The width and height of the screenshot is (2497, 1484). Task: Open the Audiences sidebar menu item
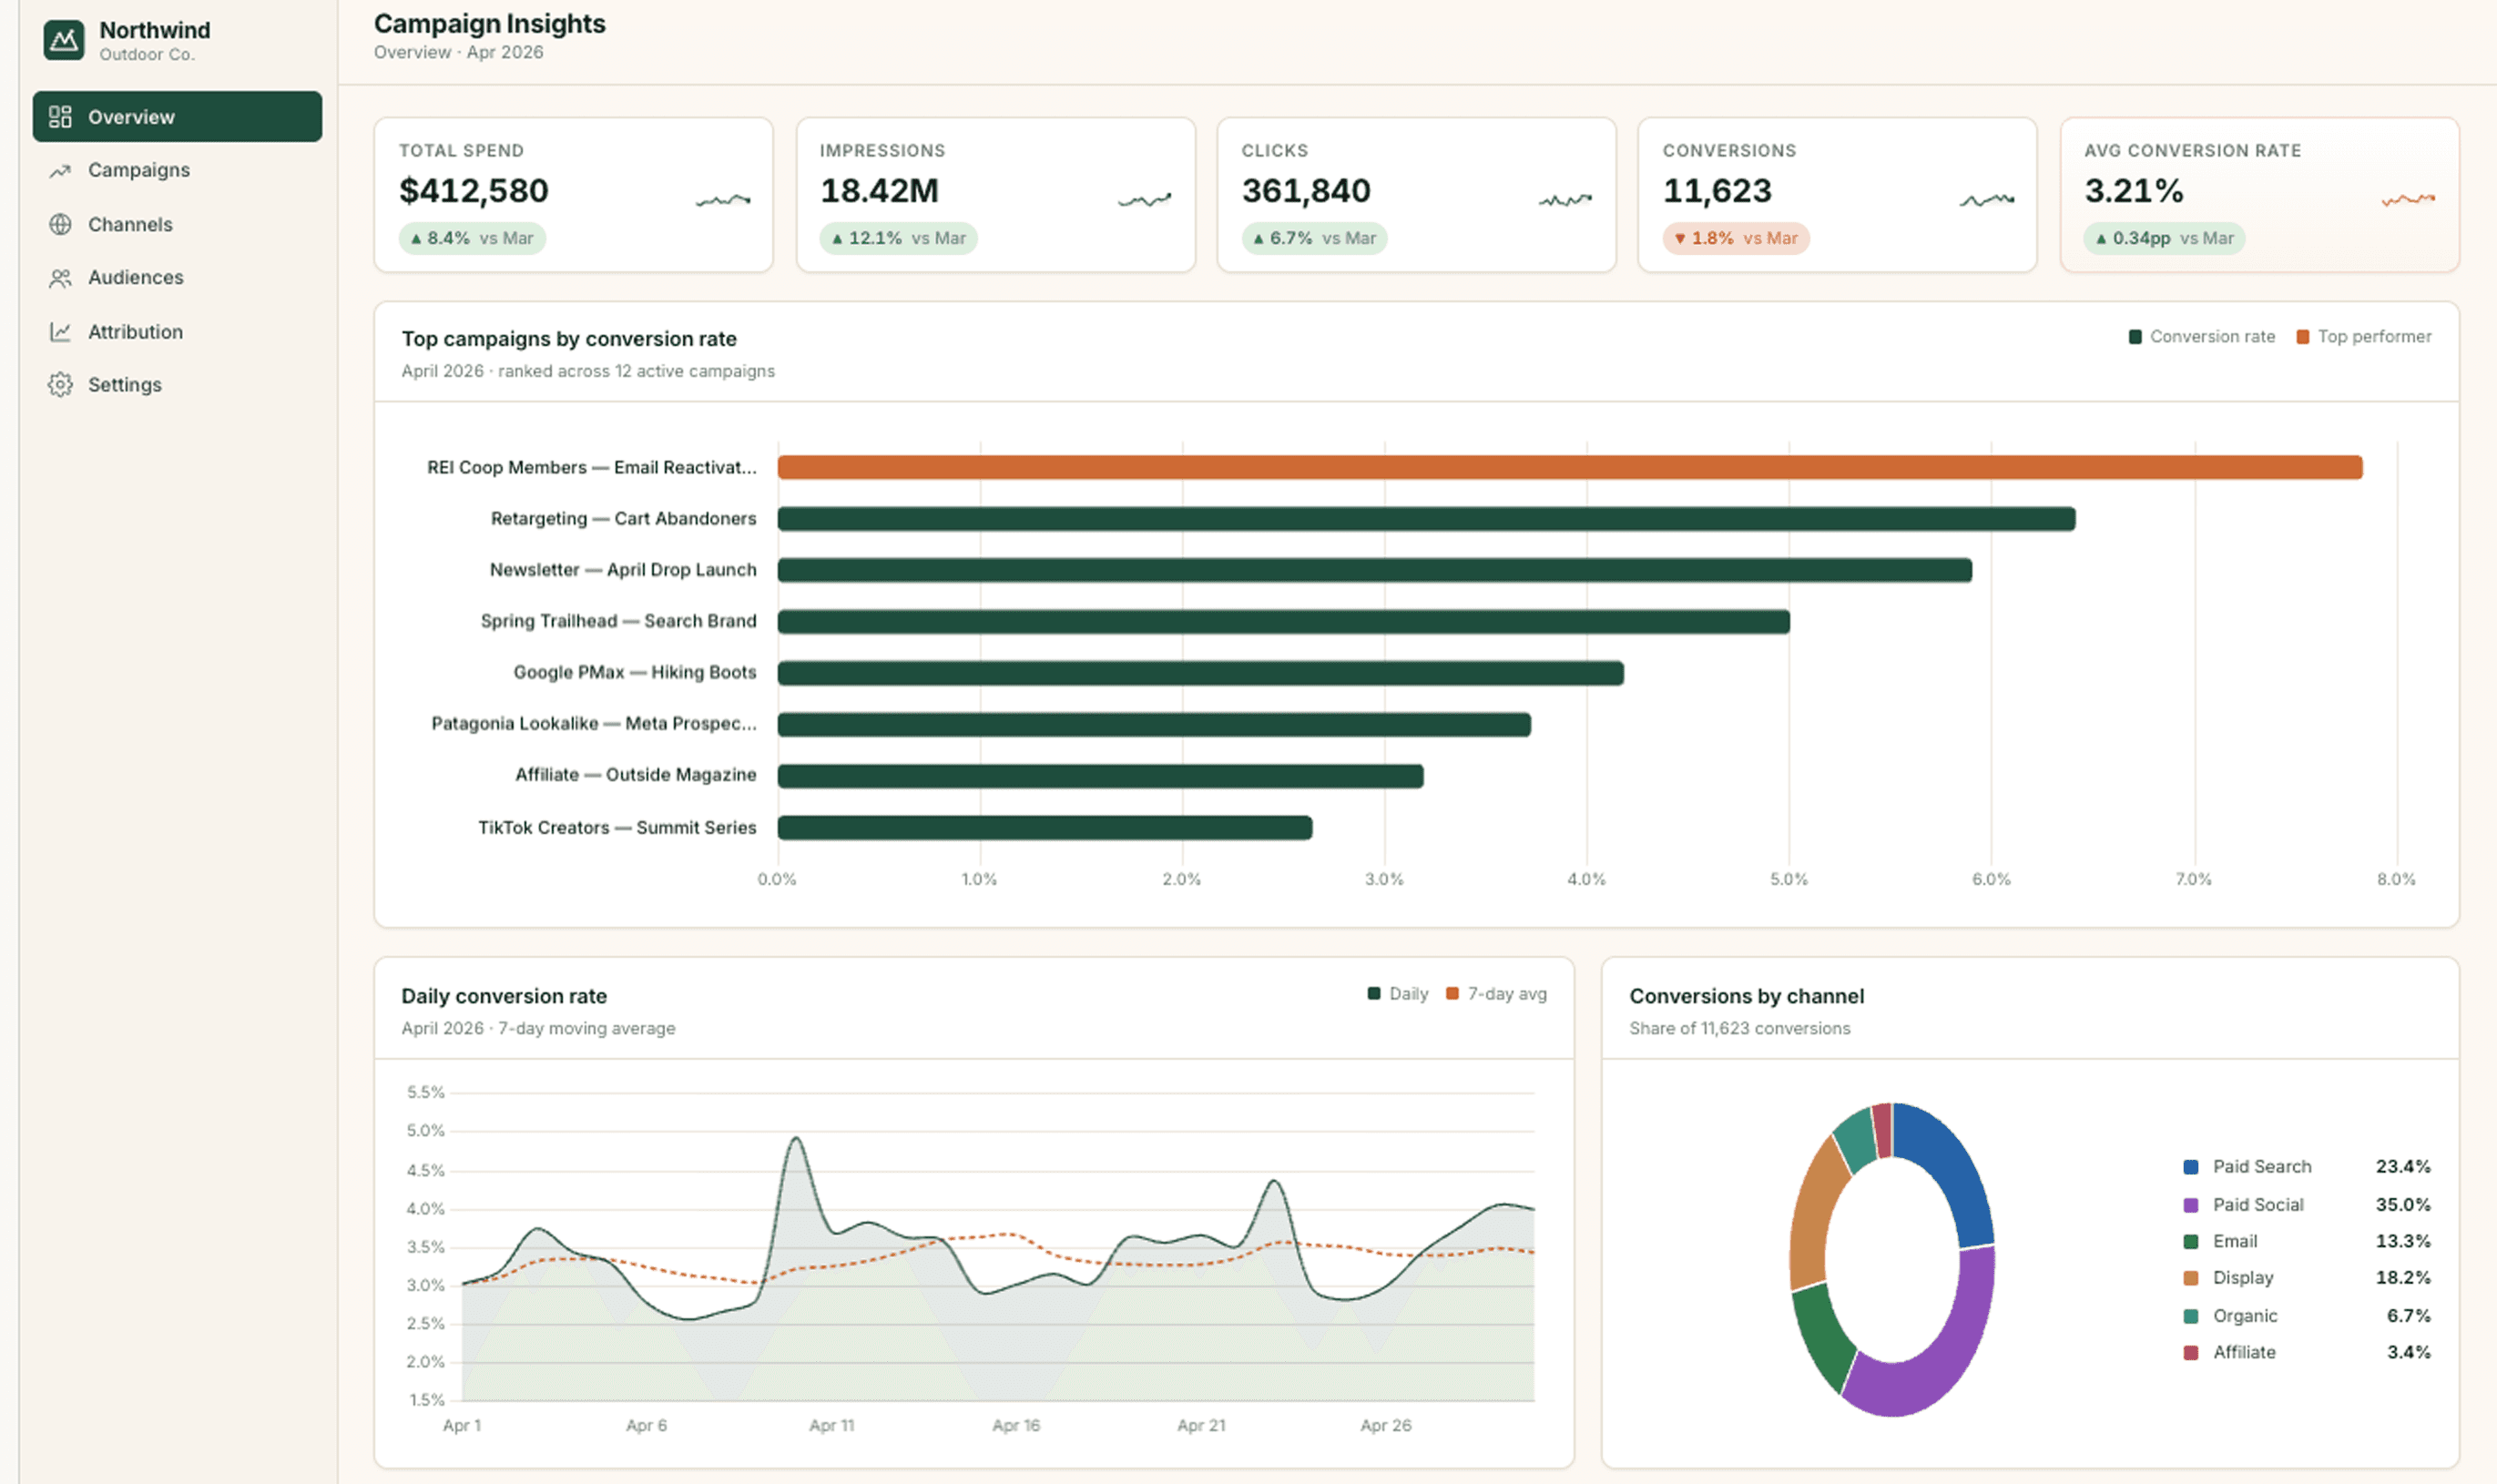tap(177, 278)
